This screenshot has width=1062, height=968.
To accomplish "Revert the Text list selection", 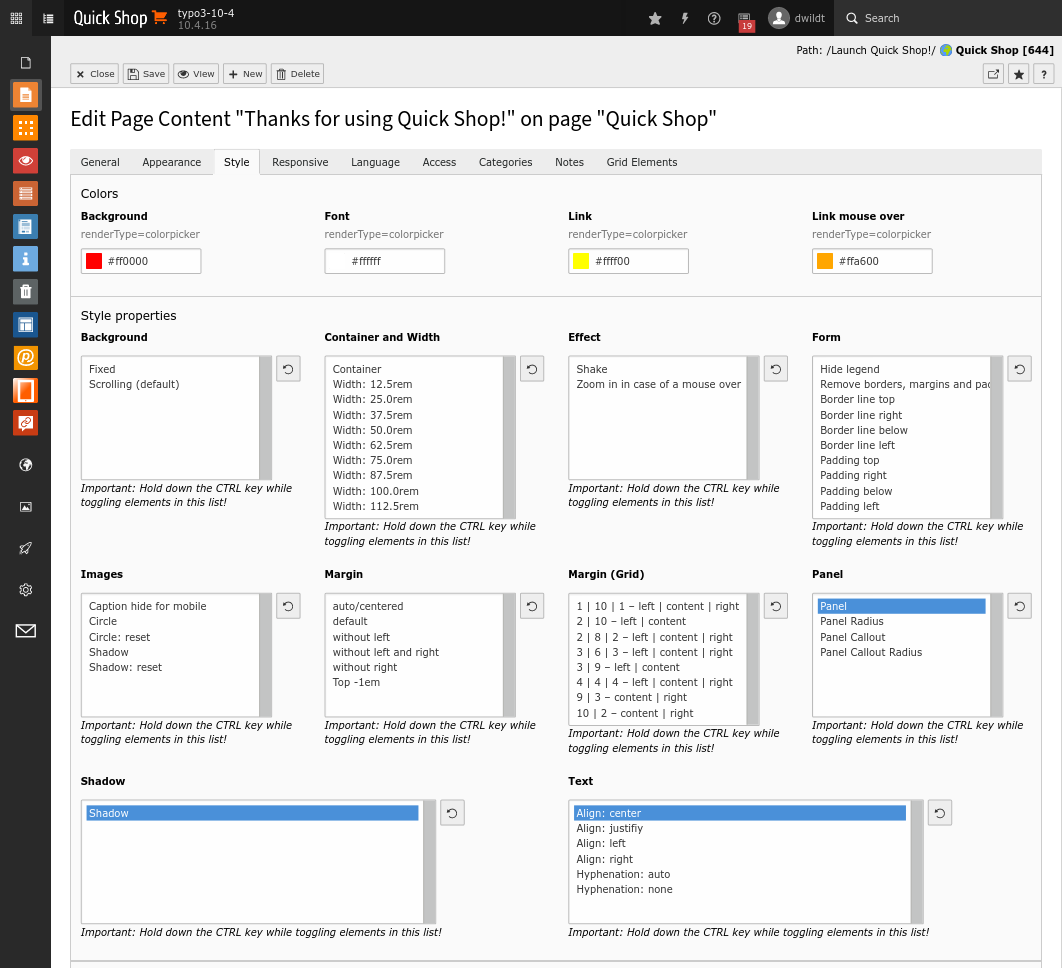I will [x=940, y=813].
